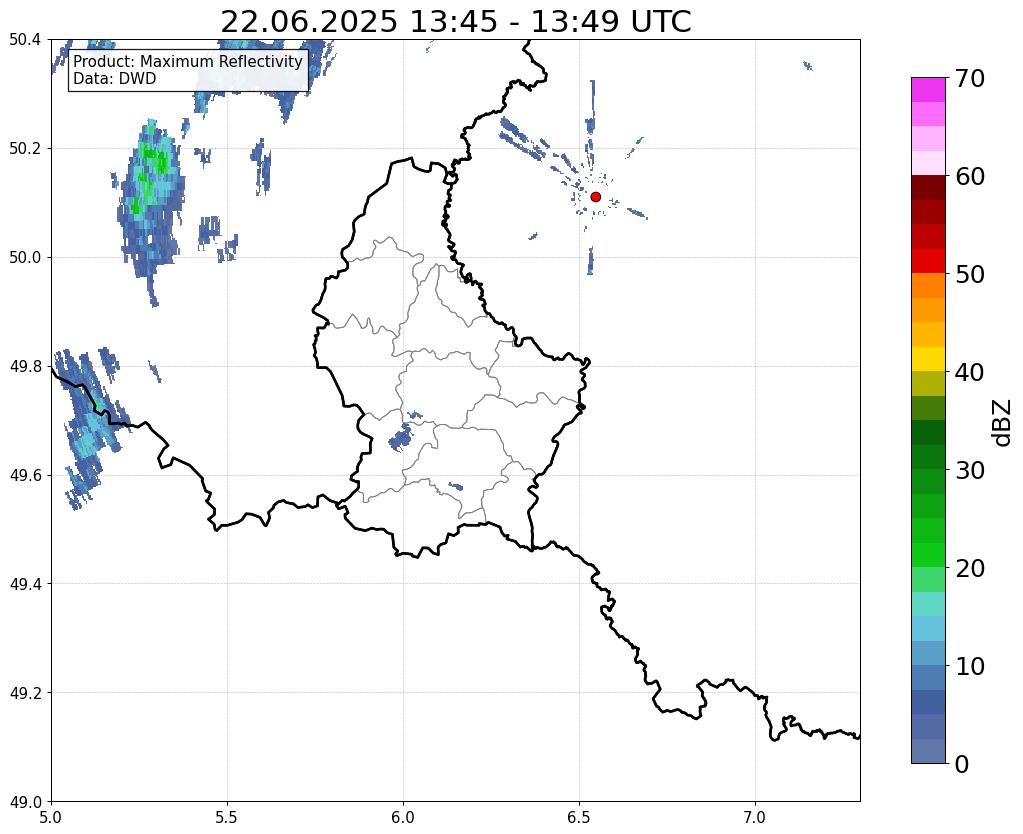Click the 60 tick on the colorbar
The image size is (1023, 834).
970,176
